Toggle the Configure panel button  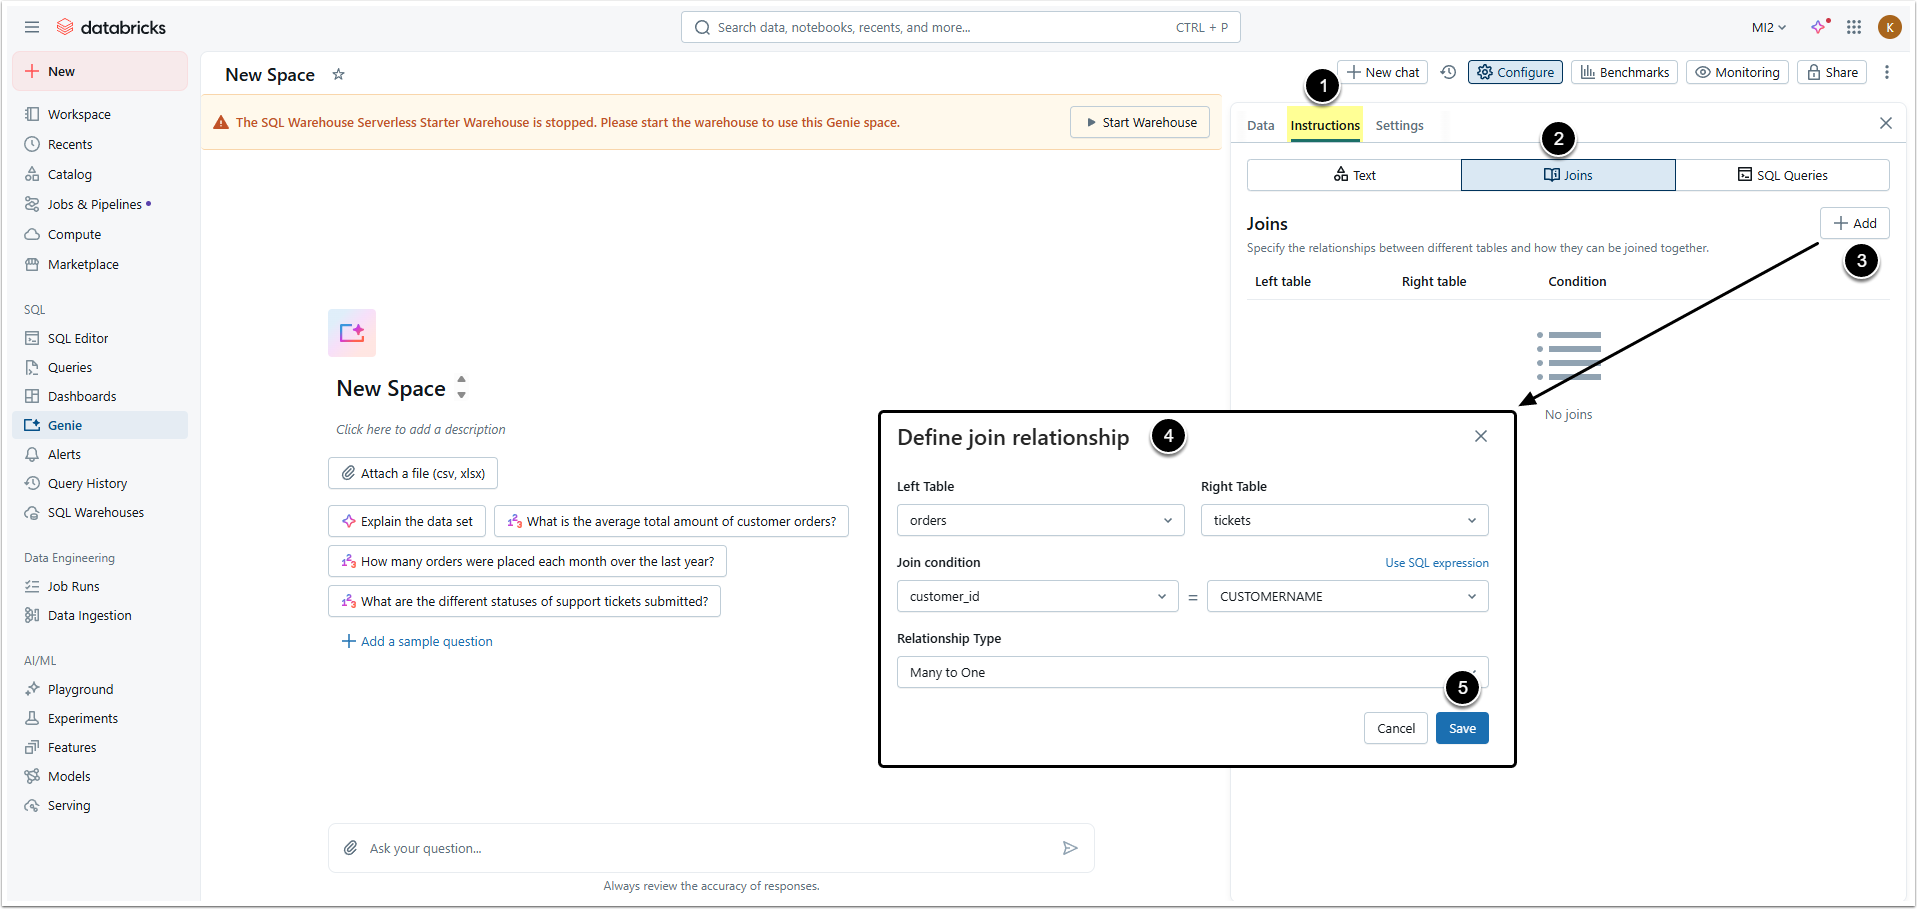pos(1515,72)
